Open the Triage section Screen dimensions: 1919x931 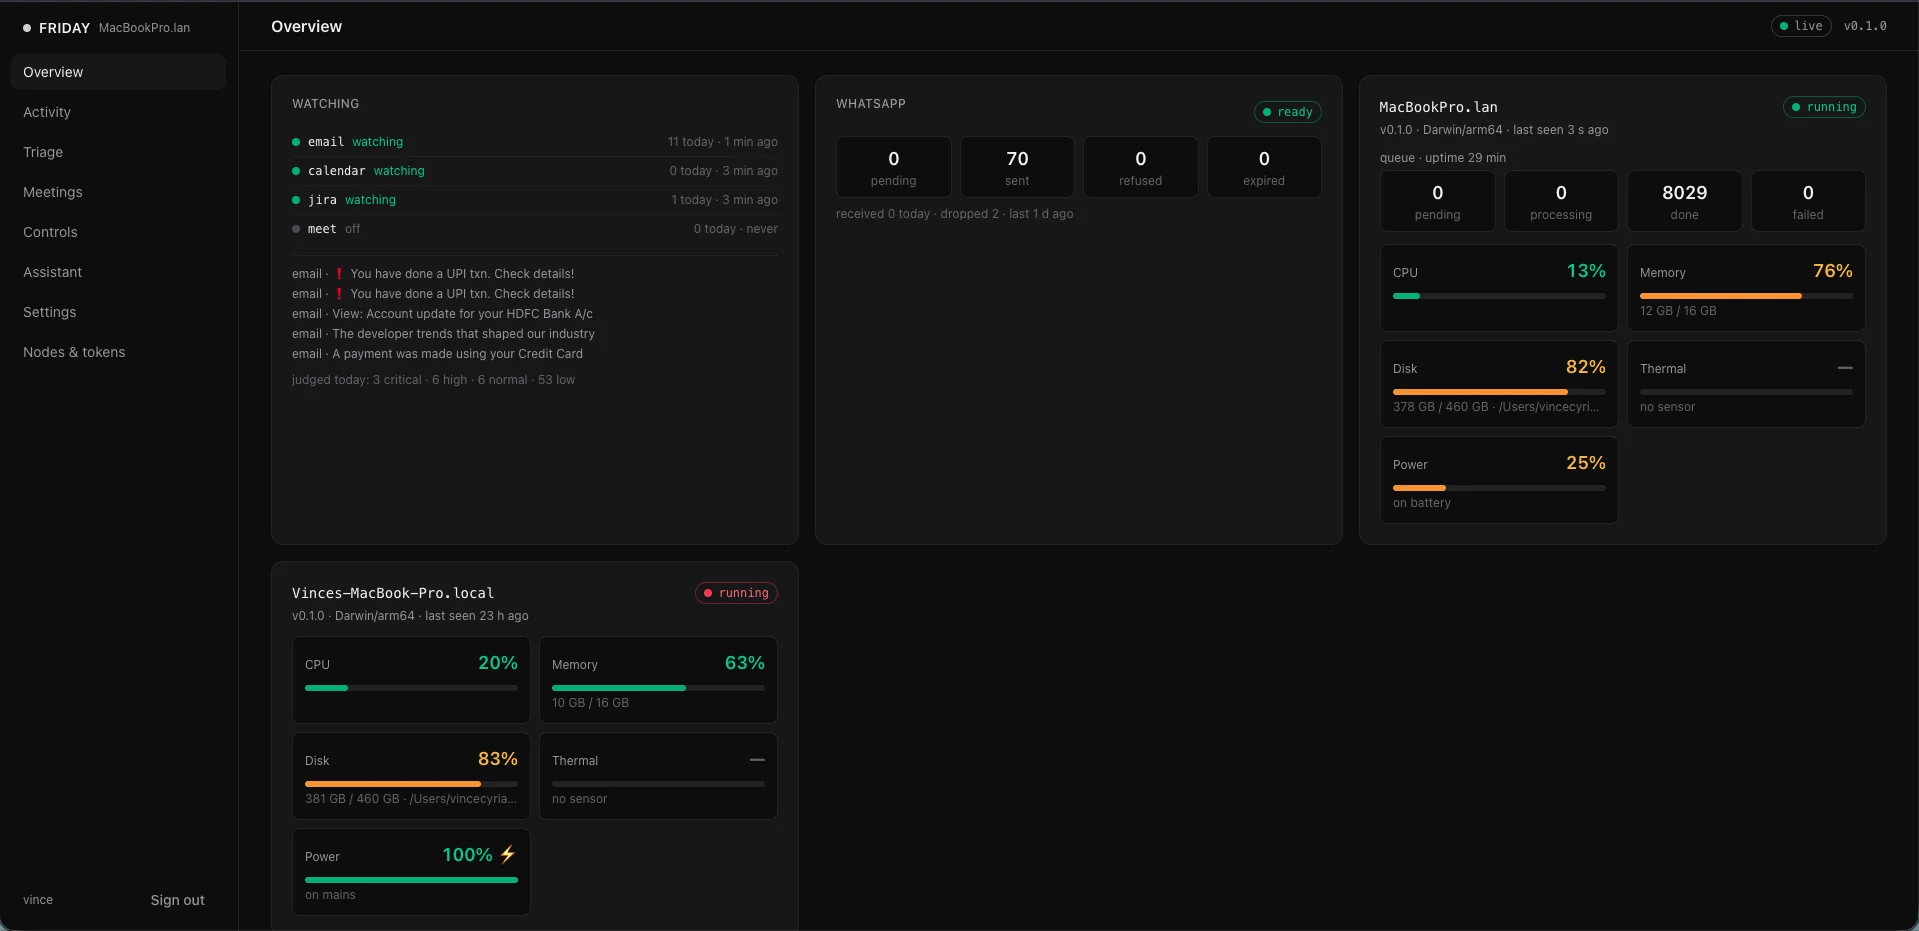(118, 152)
